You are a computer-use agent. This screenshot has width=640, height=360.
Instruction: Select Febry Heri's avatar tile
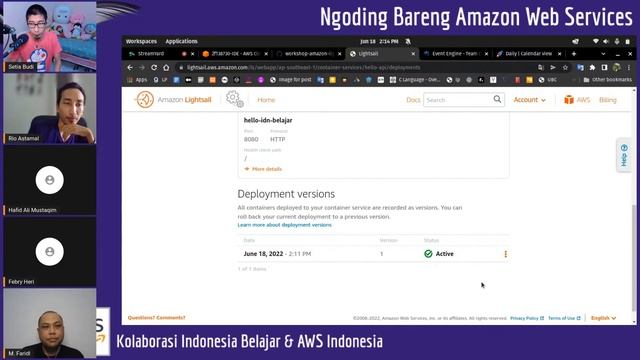point(49,251)
